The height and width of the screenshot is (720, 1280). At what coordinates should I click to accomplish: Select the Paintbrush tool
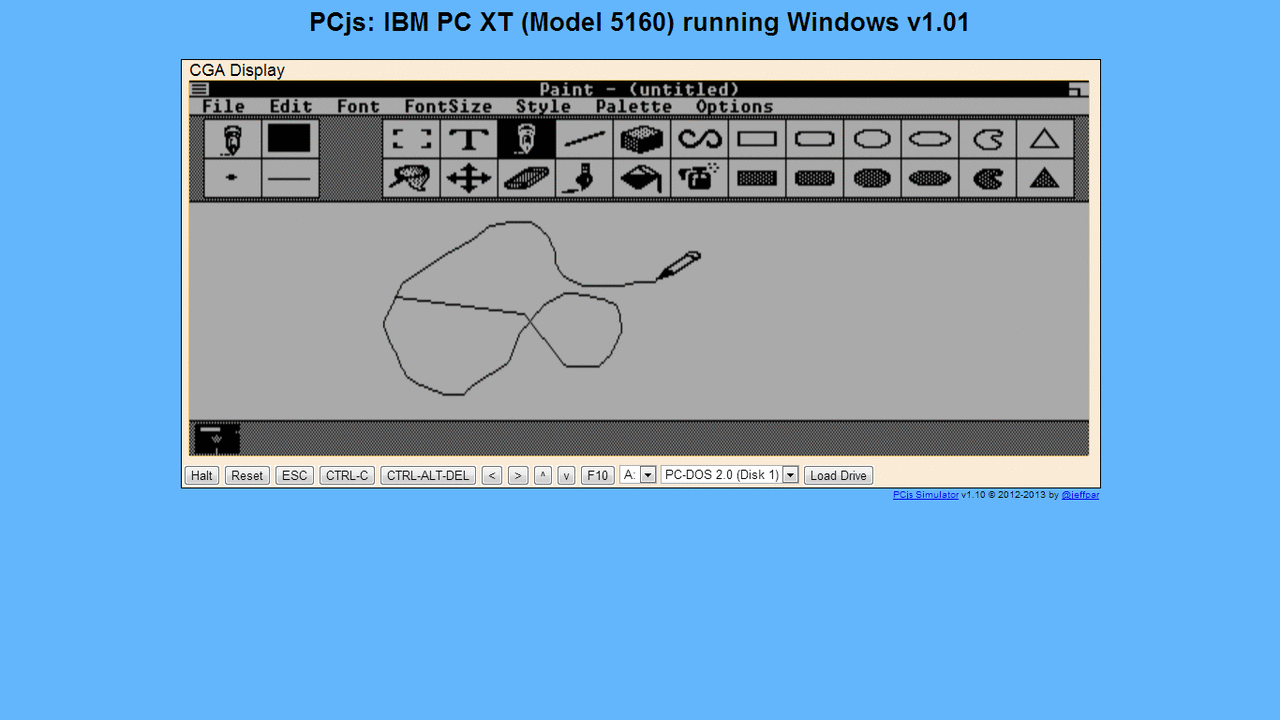click(584, 178)
